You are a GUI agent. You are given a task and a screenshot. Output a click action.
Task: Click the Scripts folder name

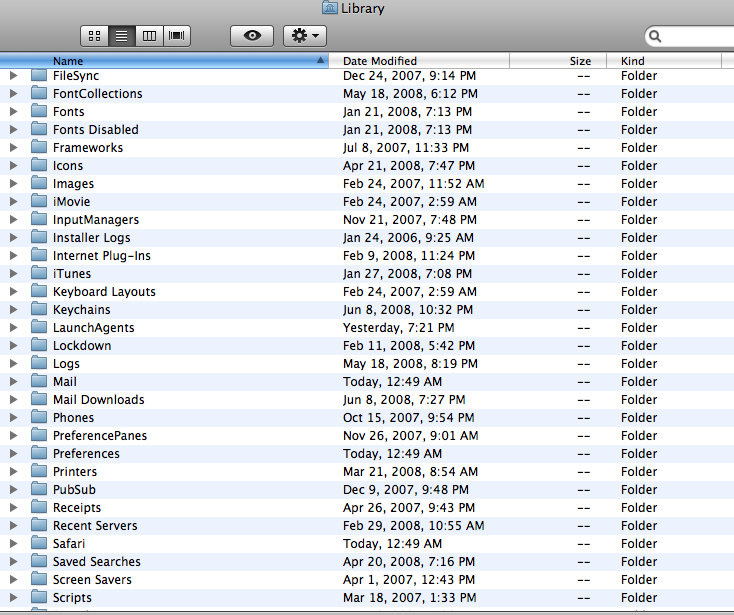[72, 598]
